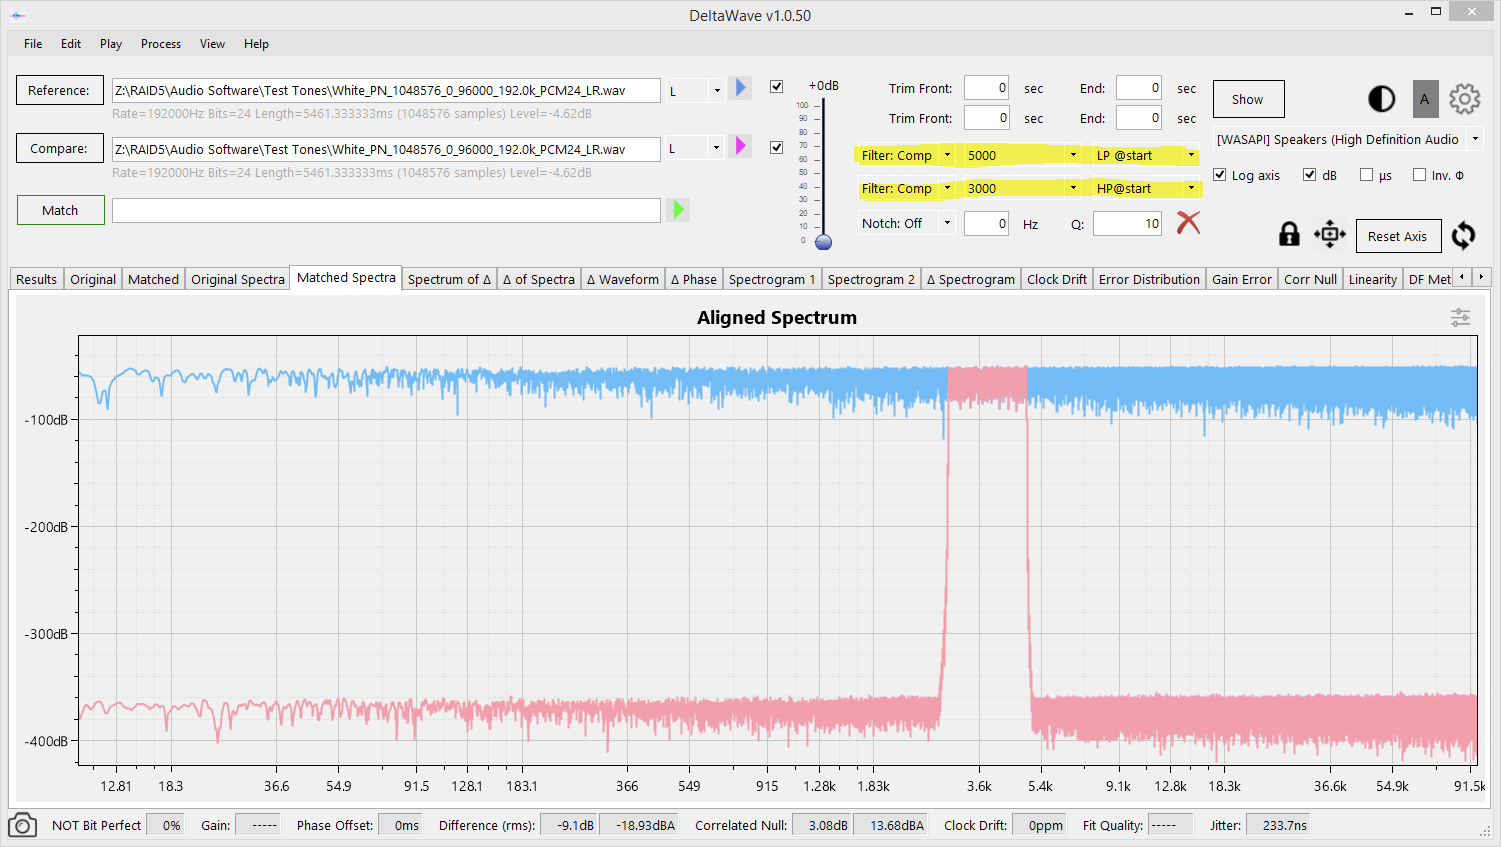Switch to the Error Distribution tab
Image resolution: width=1501 pixels, height=847 pixels.
1149,279
